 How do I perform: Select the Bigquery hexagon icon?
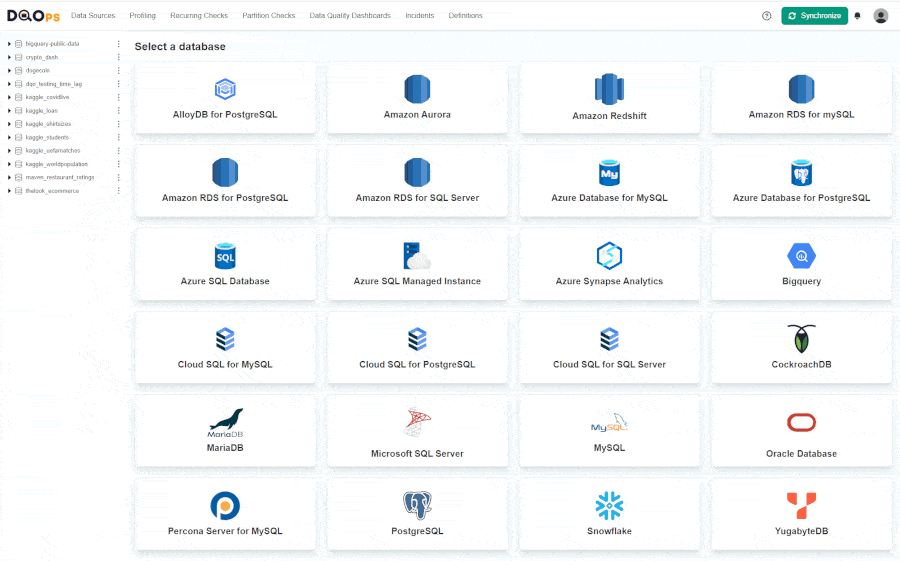tap(801, 256)
